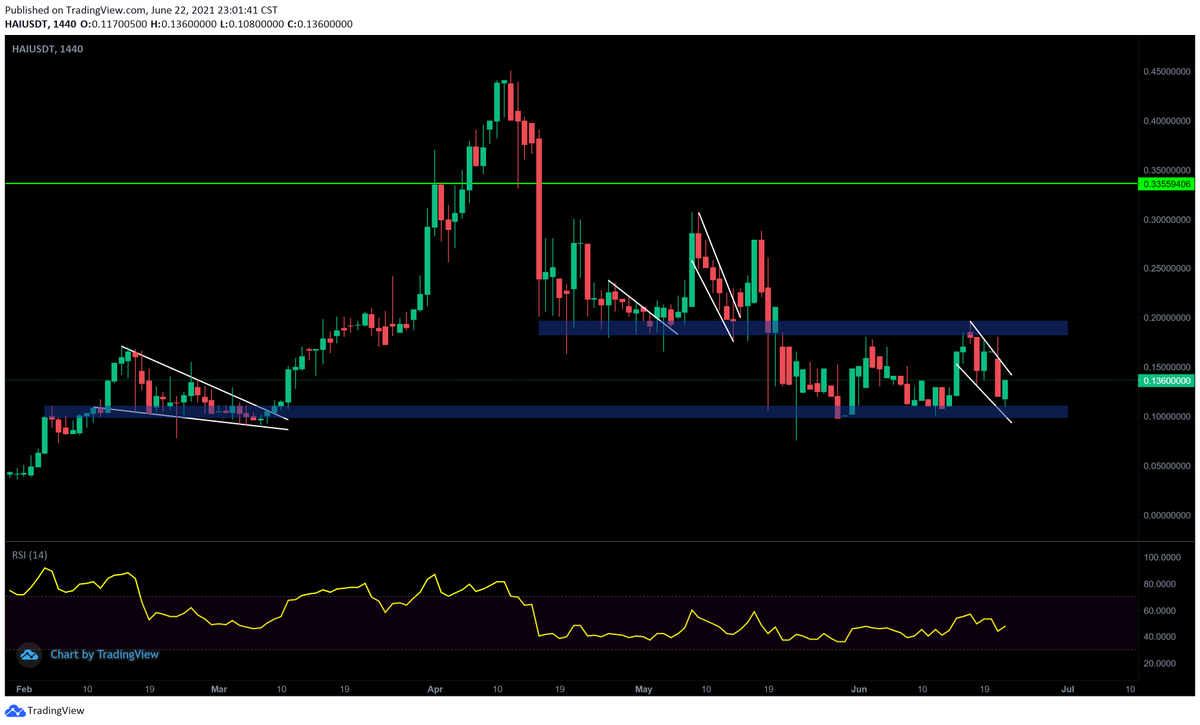Click the 0.20000000 price axis label
This screenshot has height=725, width=1200.
point(1165,318)
